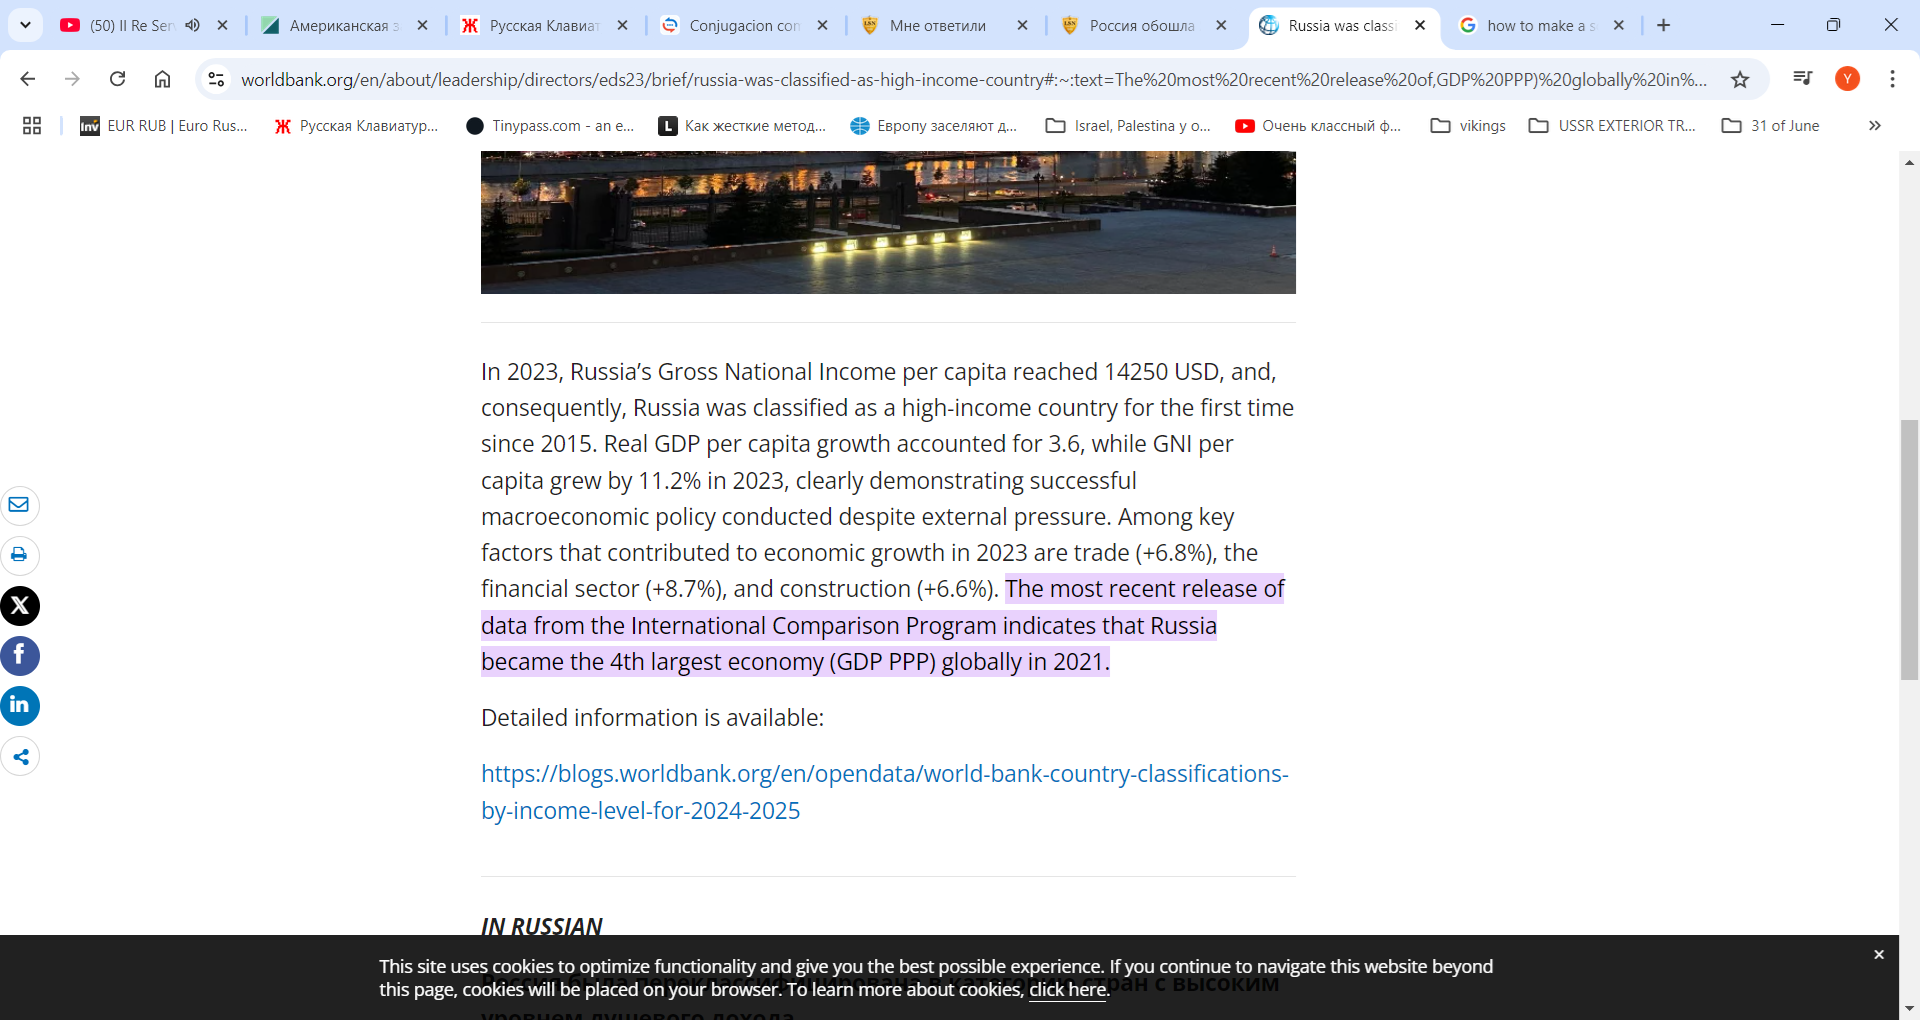Open the more sharing options icon
Viewport: 1920px width, 1020px height.
tap(20, 757)
